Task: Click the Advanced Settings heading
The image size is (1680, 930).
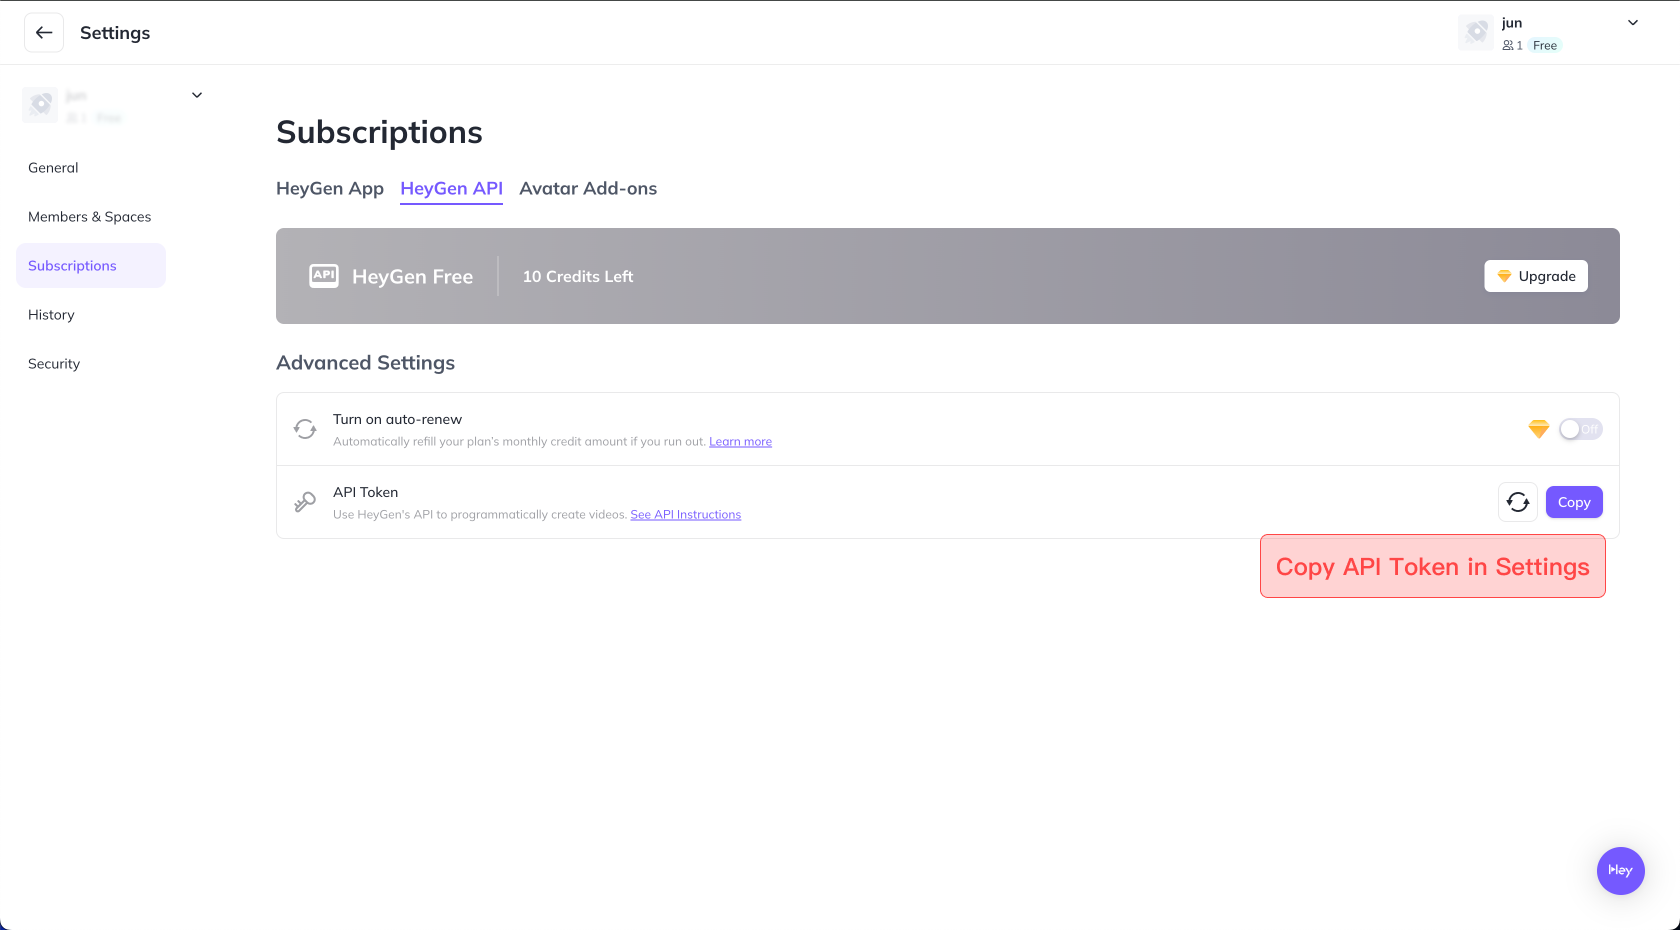Action: 365,363
